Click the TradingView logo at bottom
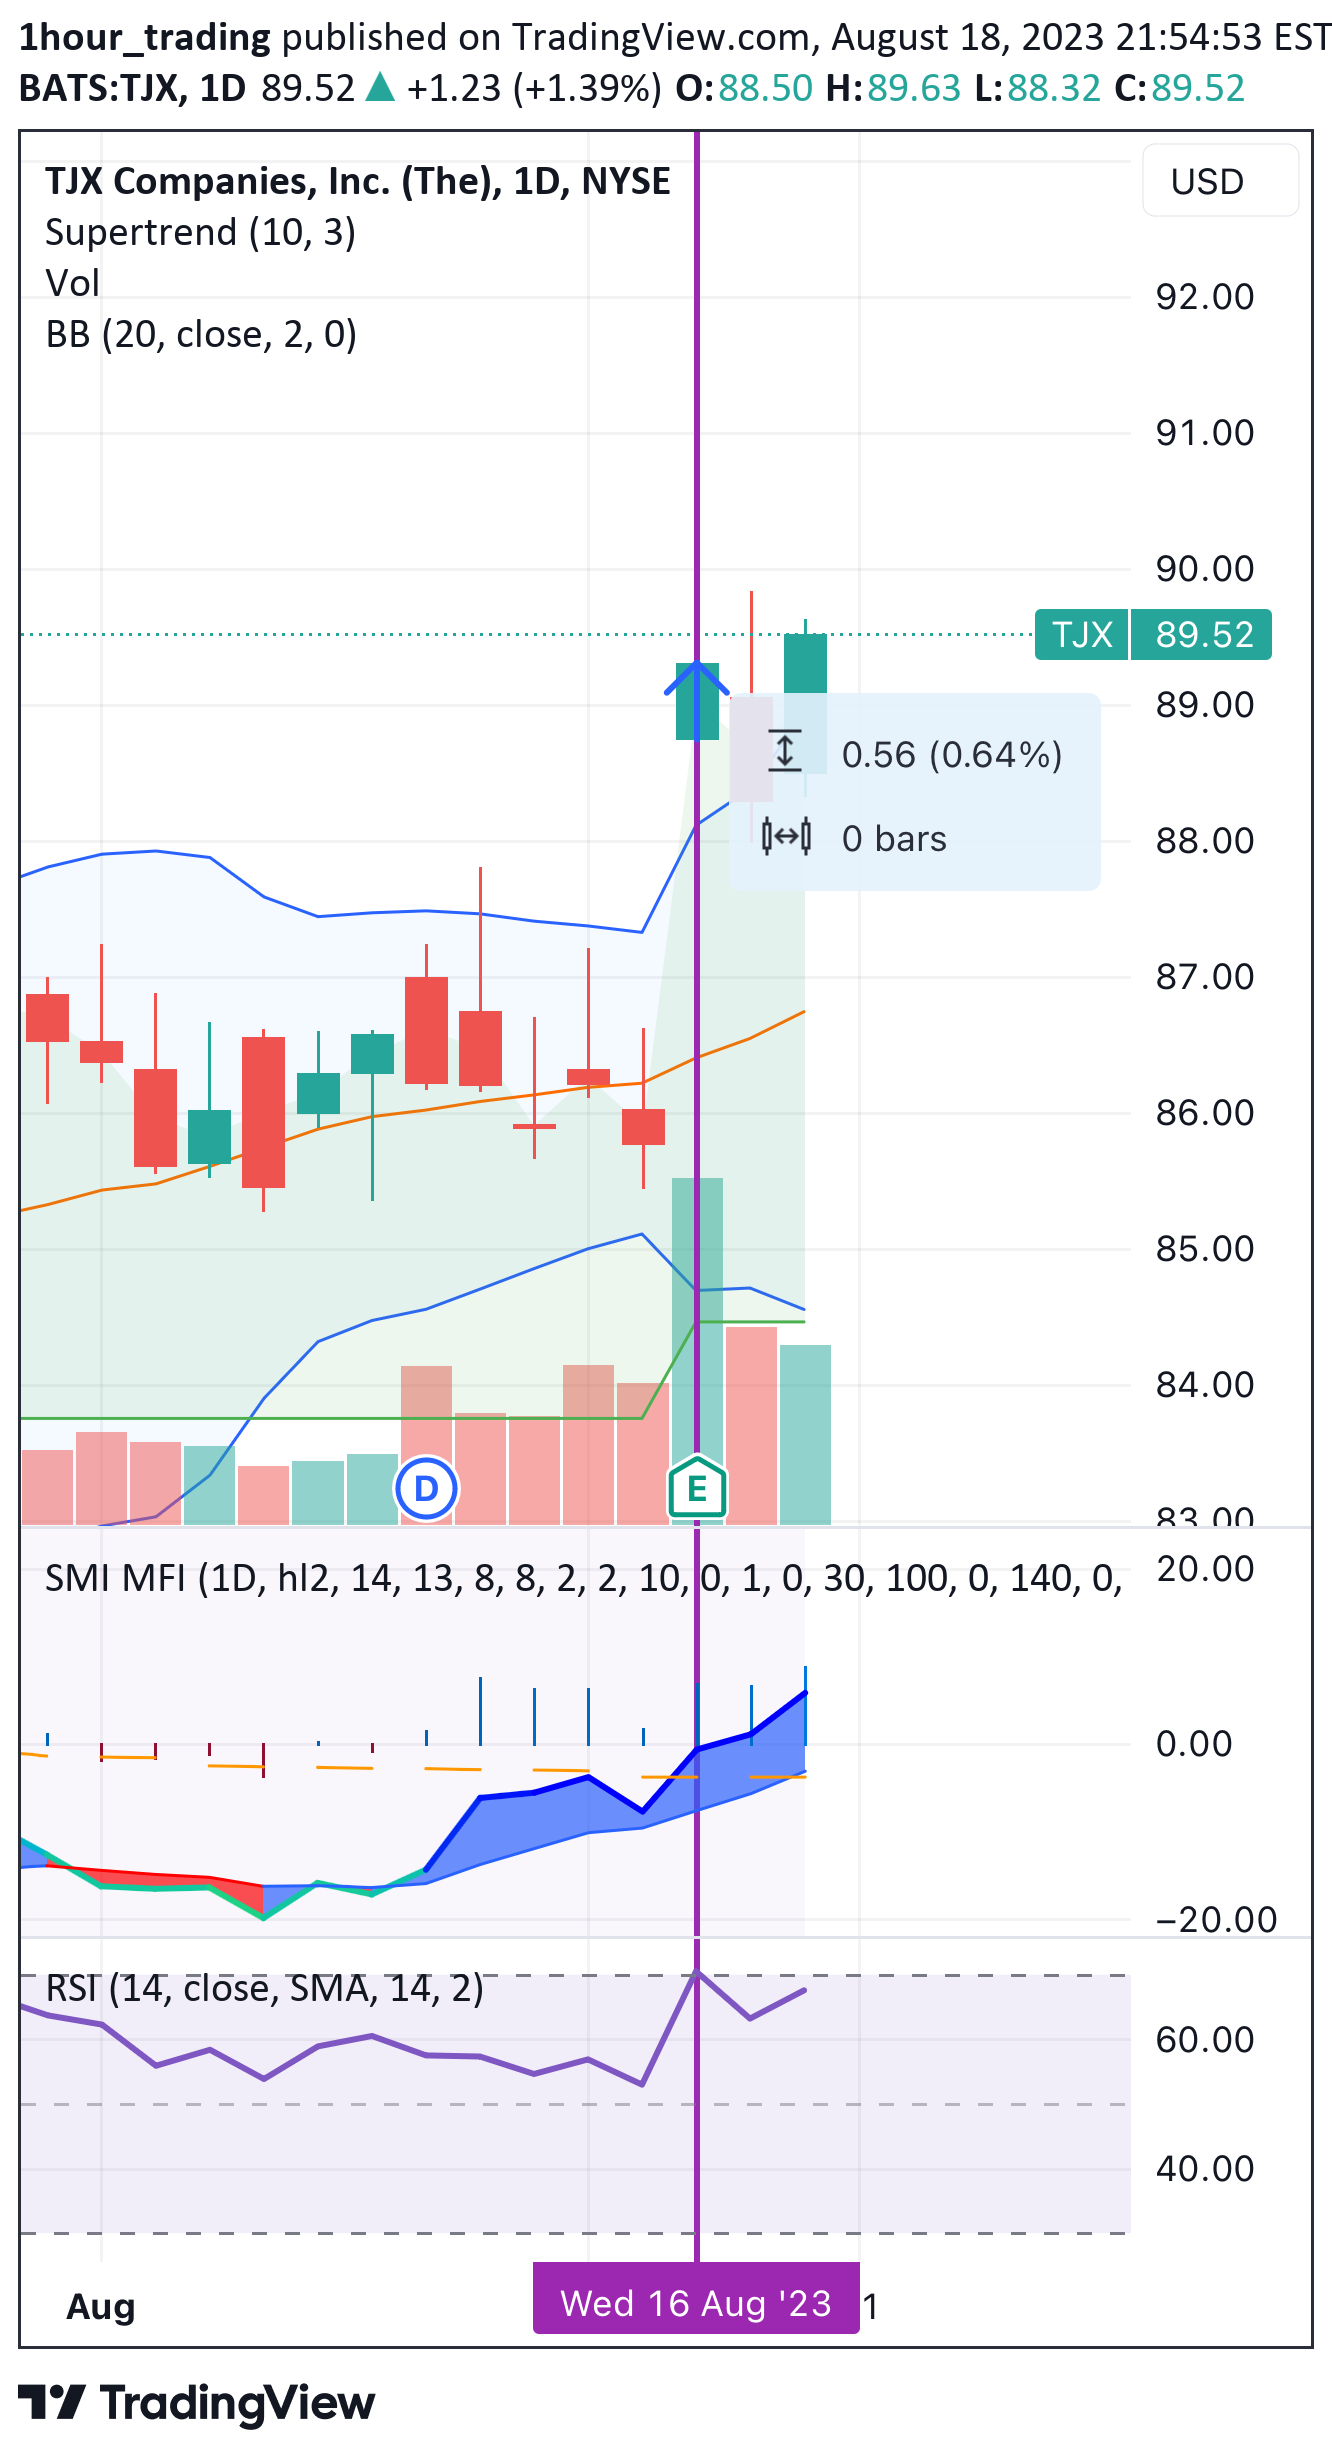 click(x=196, y=2403)
